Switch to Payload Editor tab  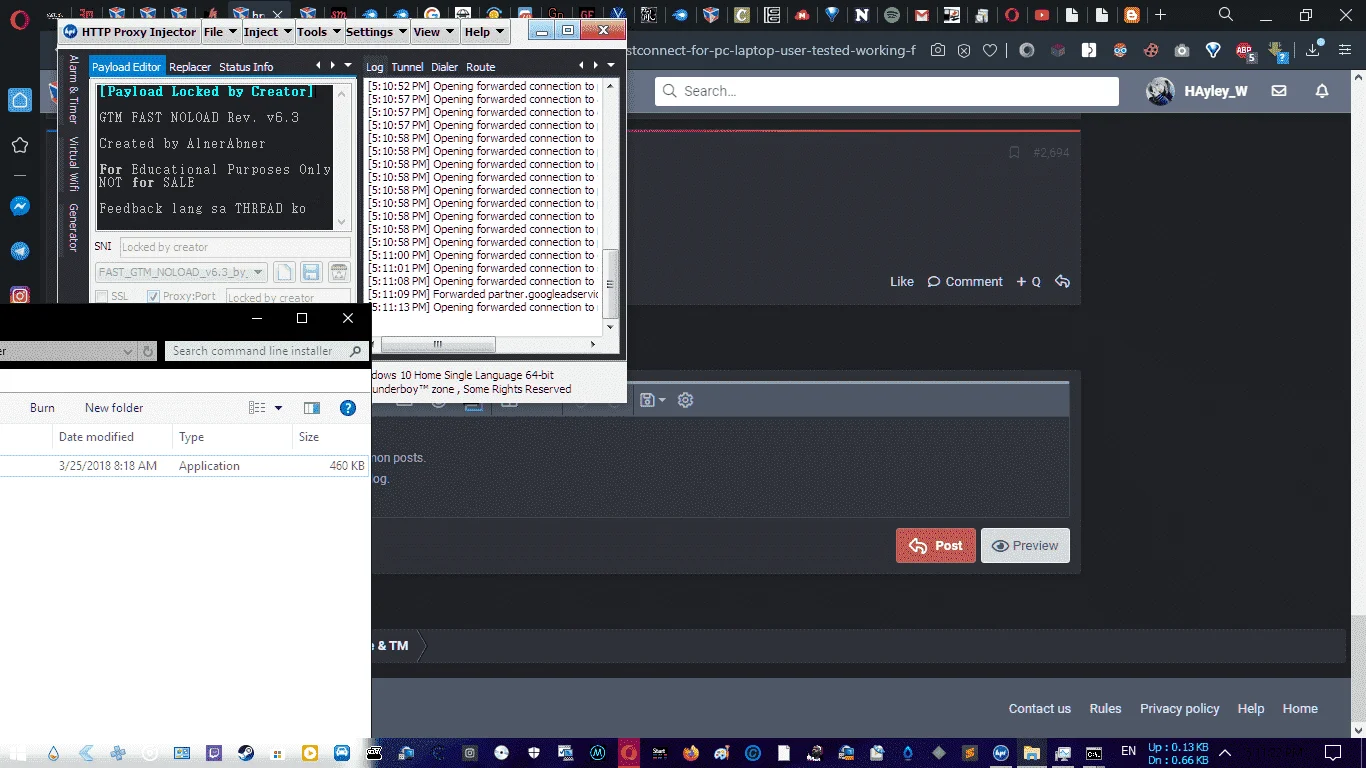[x=126, y=67]
